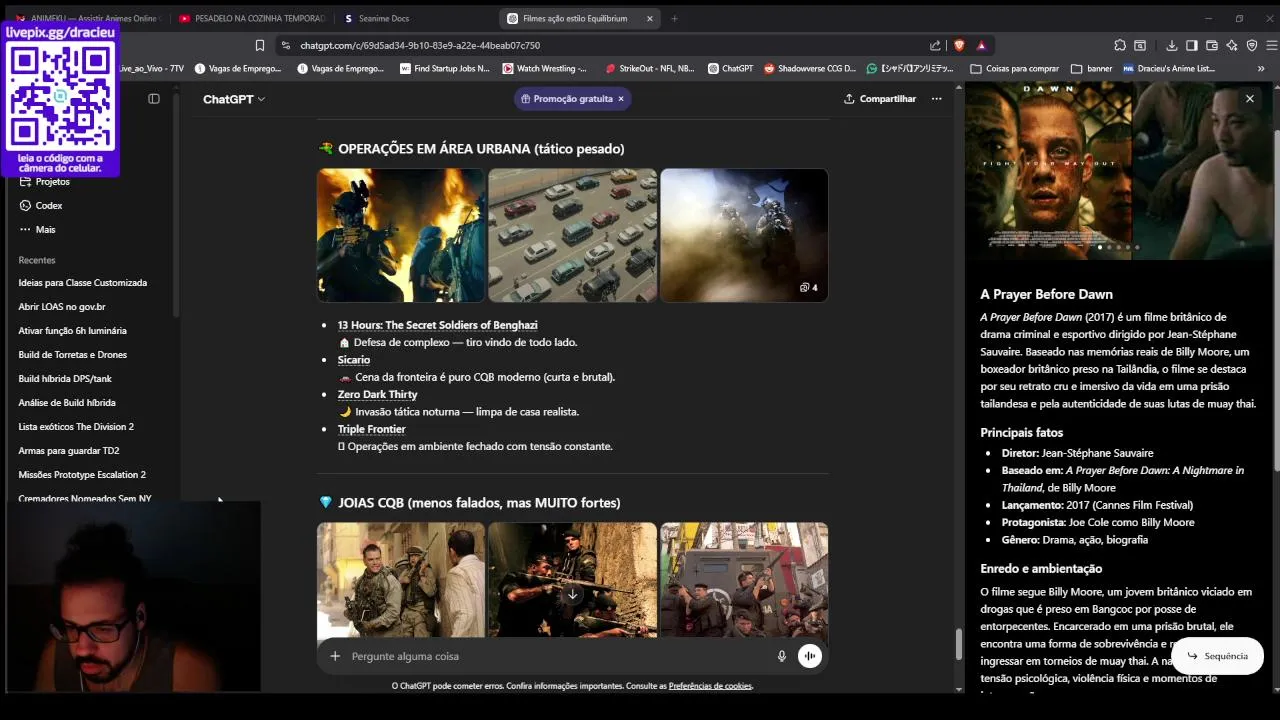Close the Filmes ação estilo Equilibrium tab
1280x720 pixels.
point(650,18)
